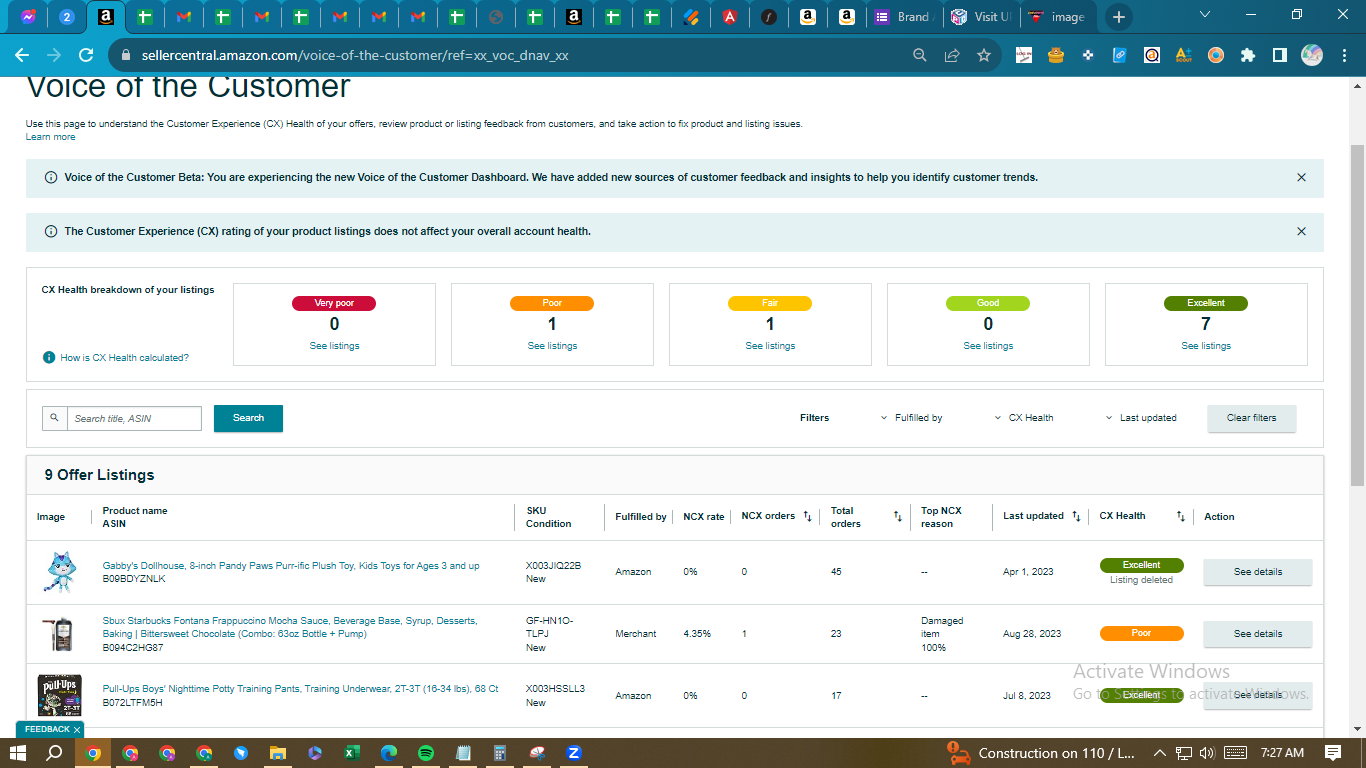
Task: Click the Pull-Ups product thumbnail
Action: point(60,695)
